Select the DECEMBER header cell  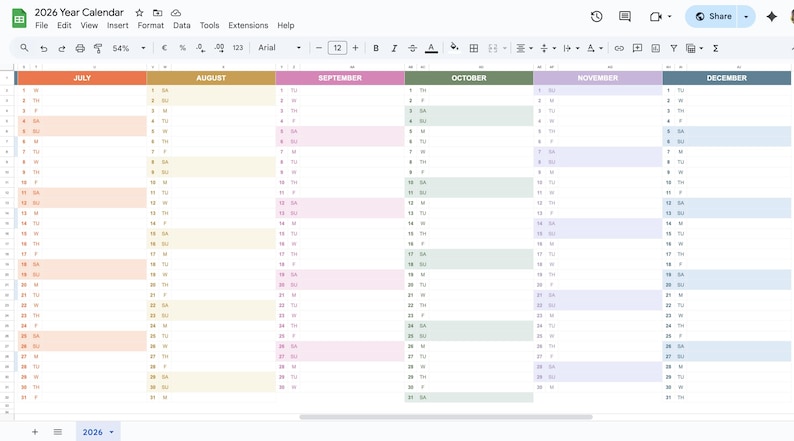click(727, 78)
